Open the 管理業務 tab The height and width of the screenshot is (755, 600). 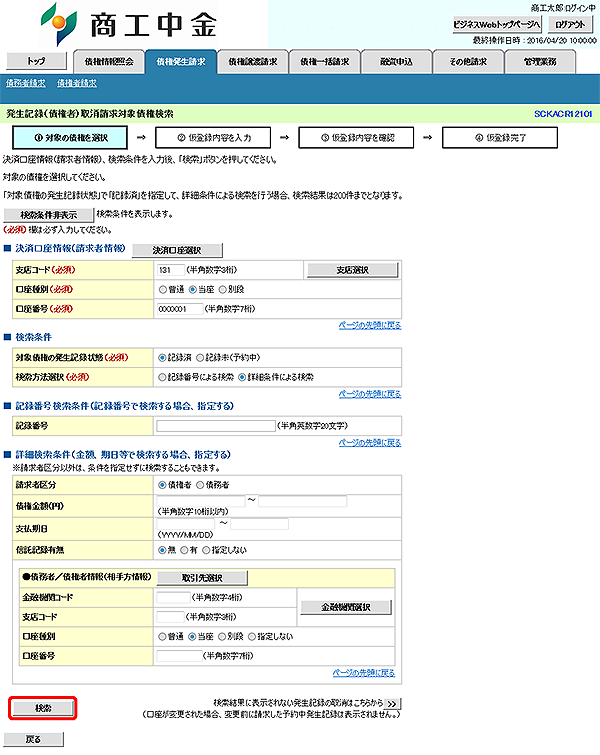(540, 62)
